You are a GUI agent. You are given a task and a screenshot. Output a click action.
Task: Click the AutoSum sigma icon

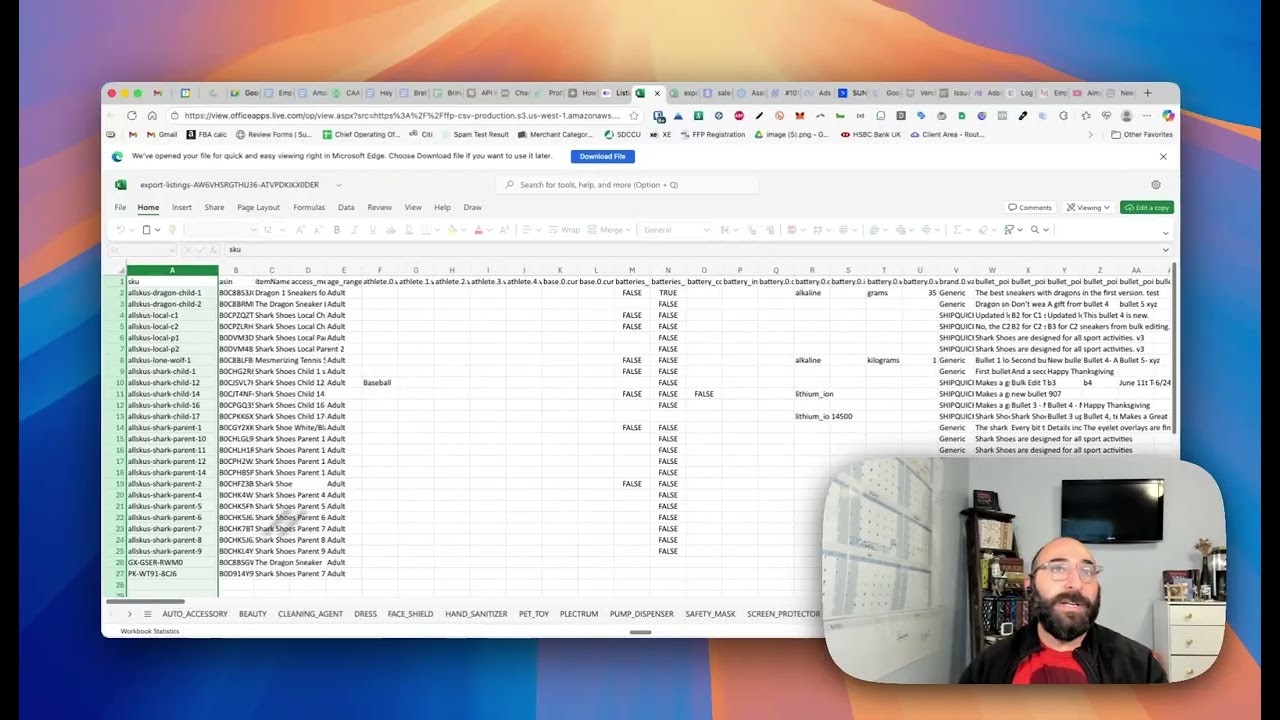956,230
